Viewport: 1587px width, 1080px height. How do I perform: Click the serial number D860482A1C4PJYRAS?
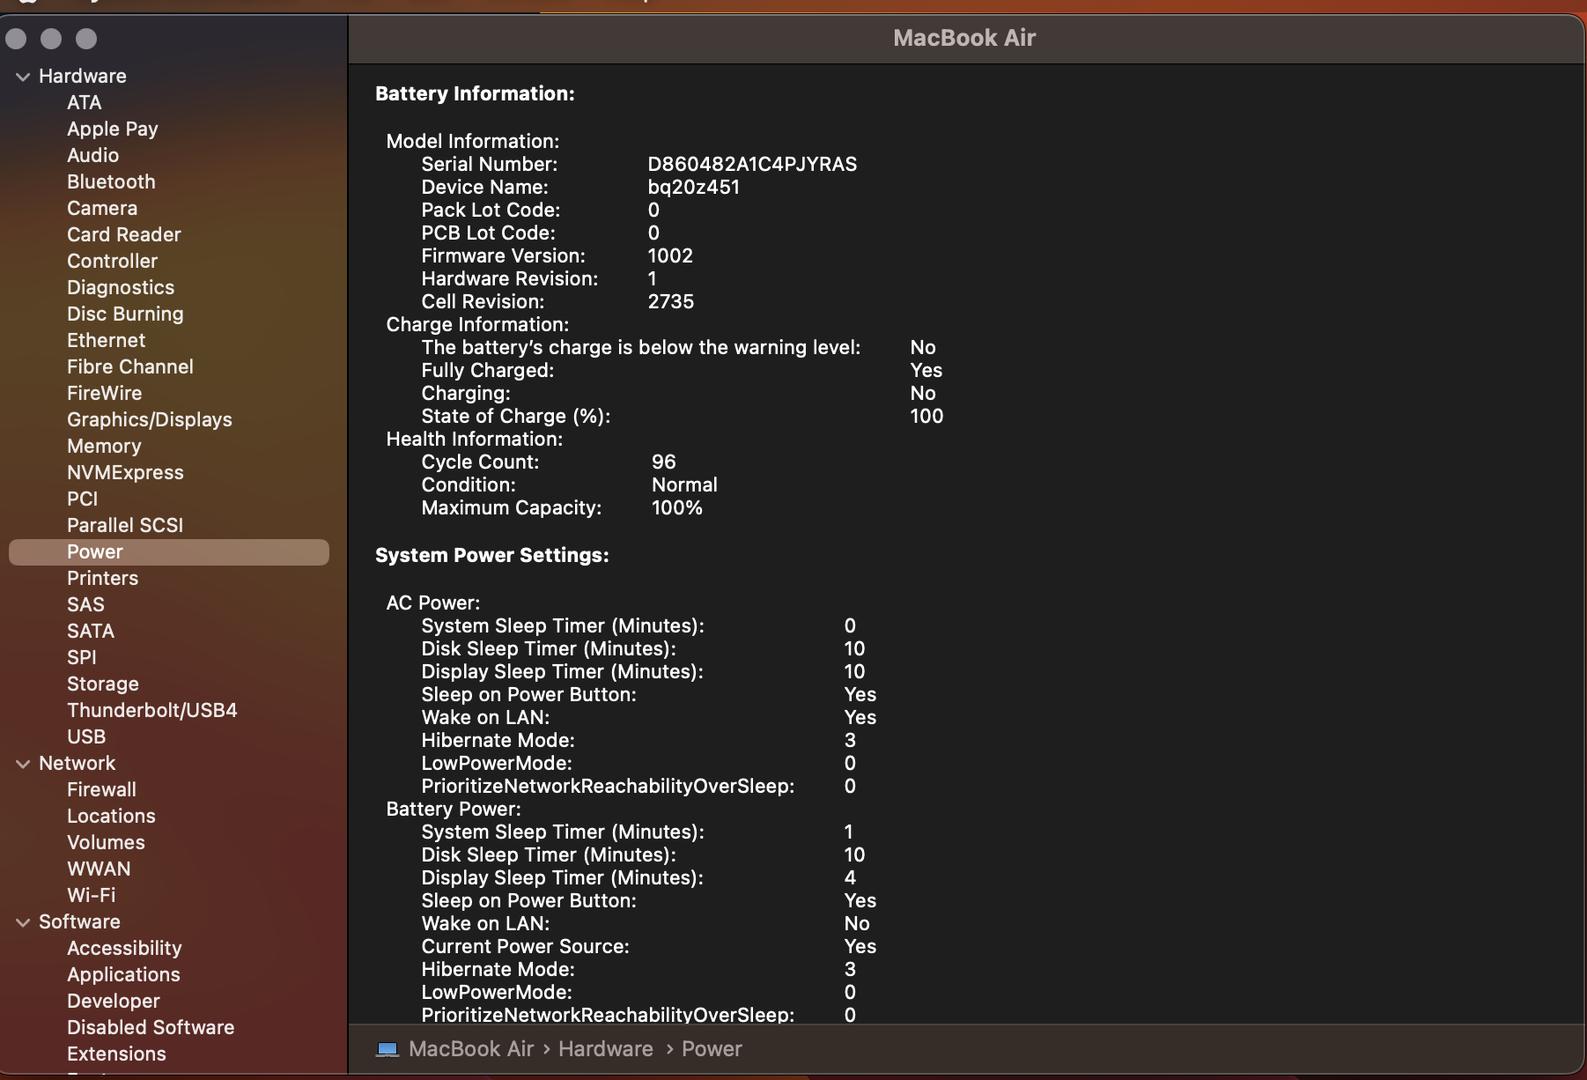pyautogui.click(x=752, y=164)
